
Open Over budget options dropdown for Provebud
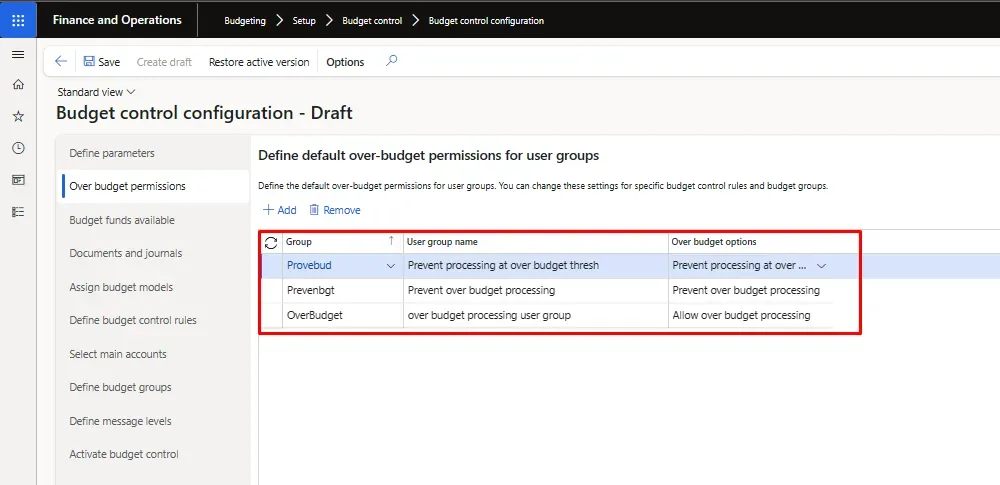pos(821,266)
